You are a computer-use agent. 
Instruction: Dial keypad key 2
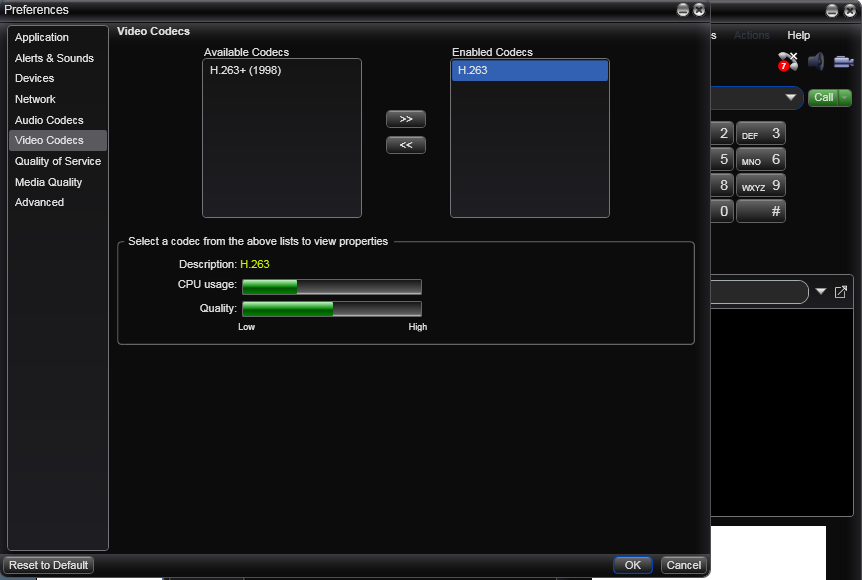[x=722, y=134]
